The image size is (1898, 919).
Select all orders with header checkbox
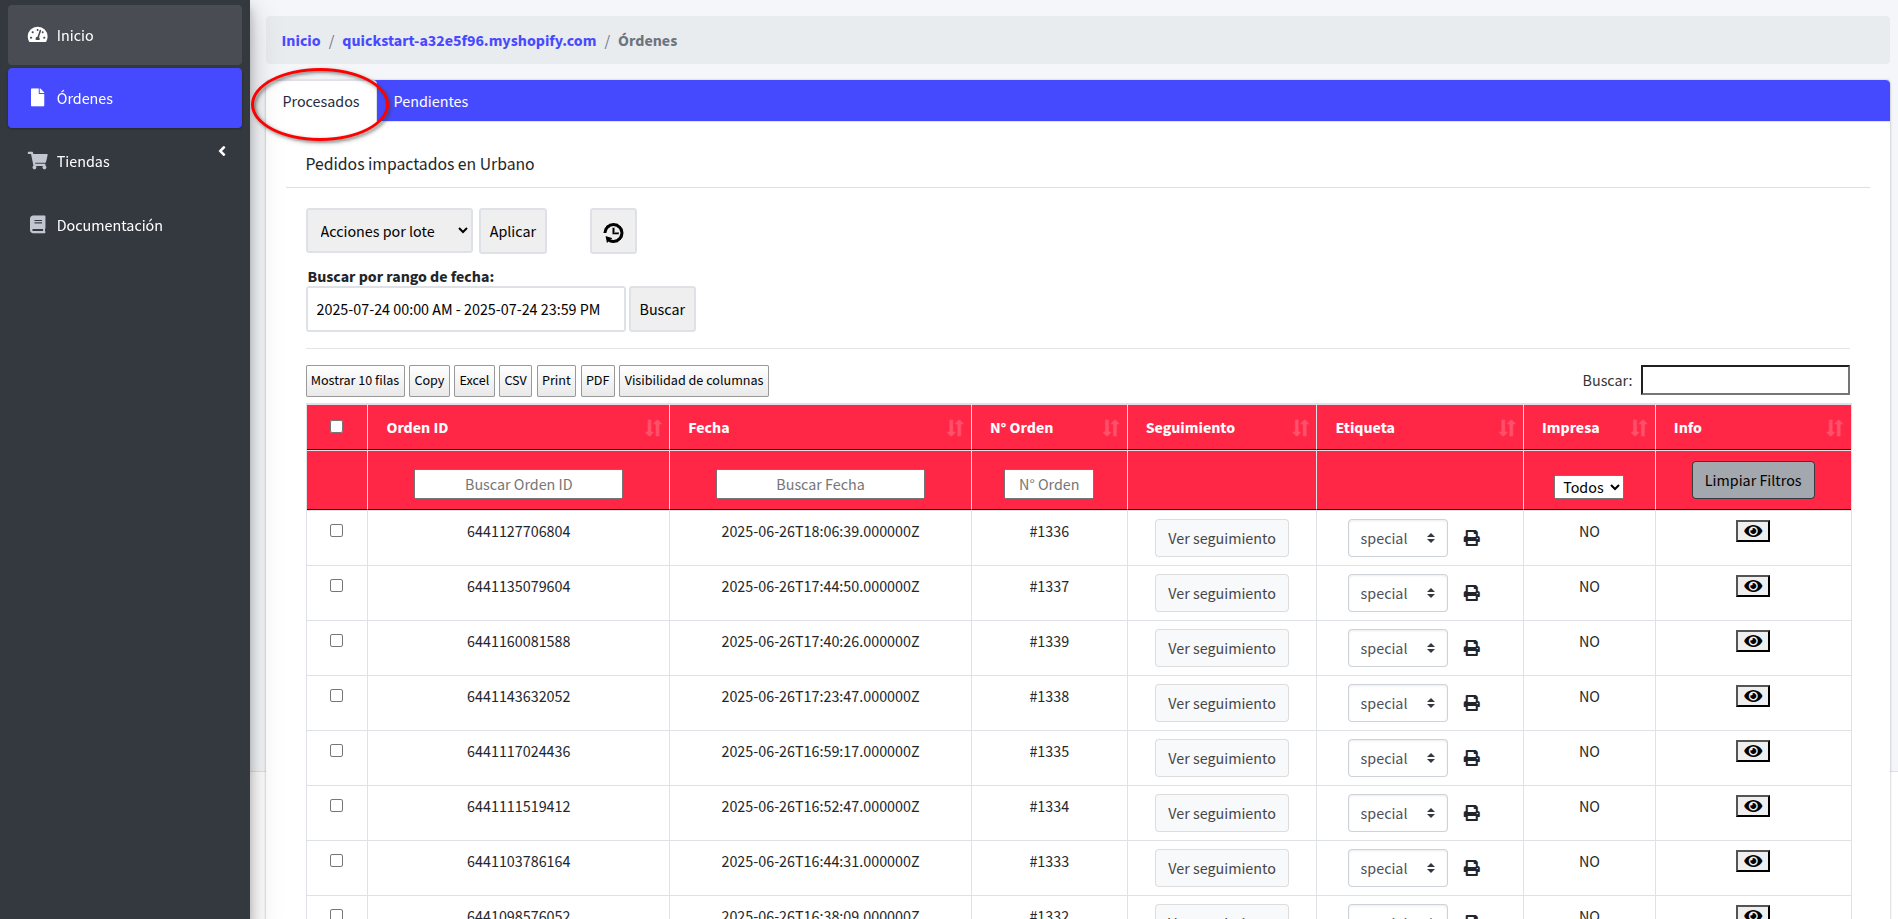point(337,427)
